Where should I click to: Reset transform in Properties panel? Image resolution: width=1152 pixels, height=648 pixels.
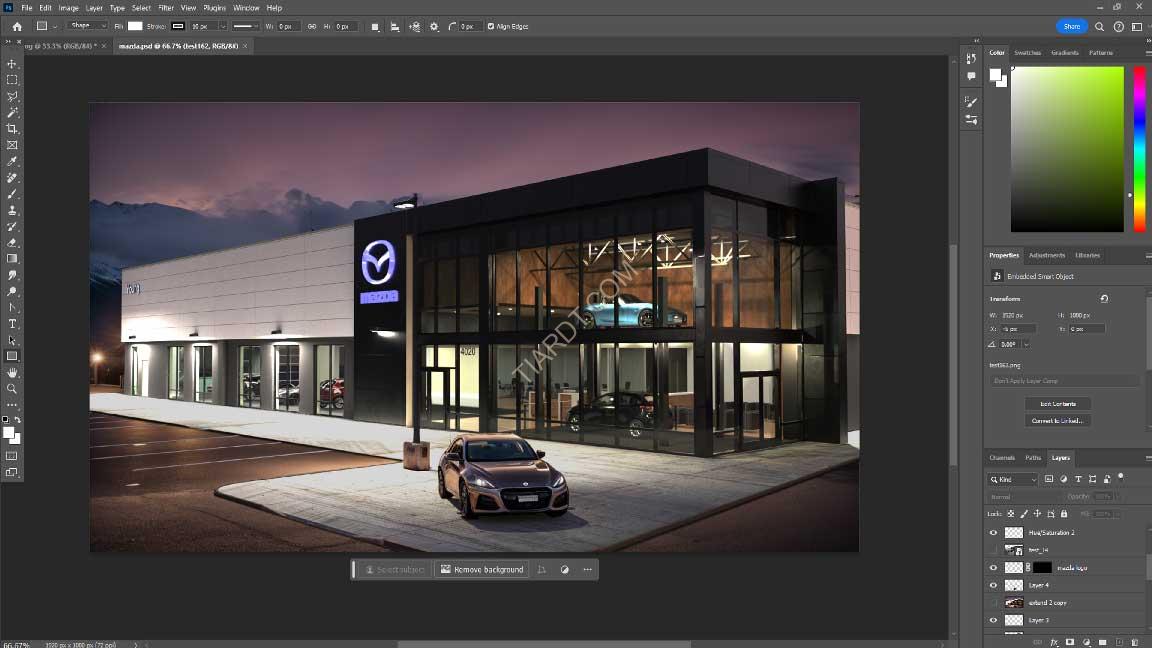(x=1104, y=299)
